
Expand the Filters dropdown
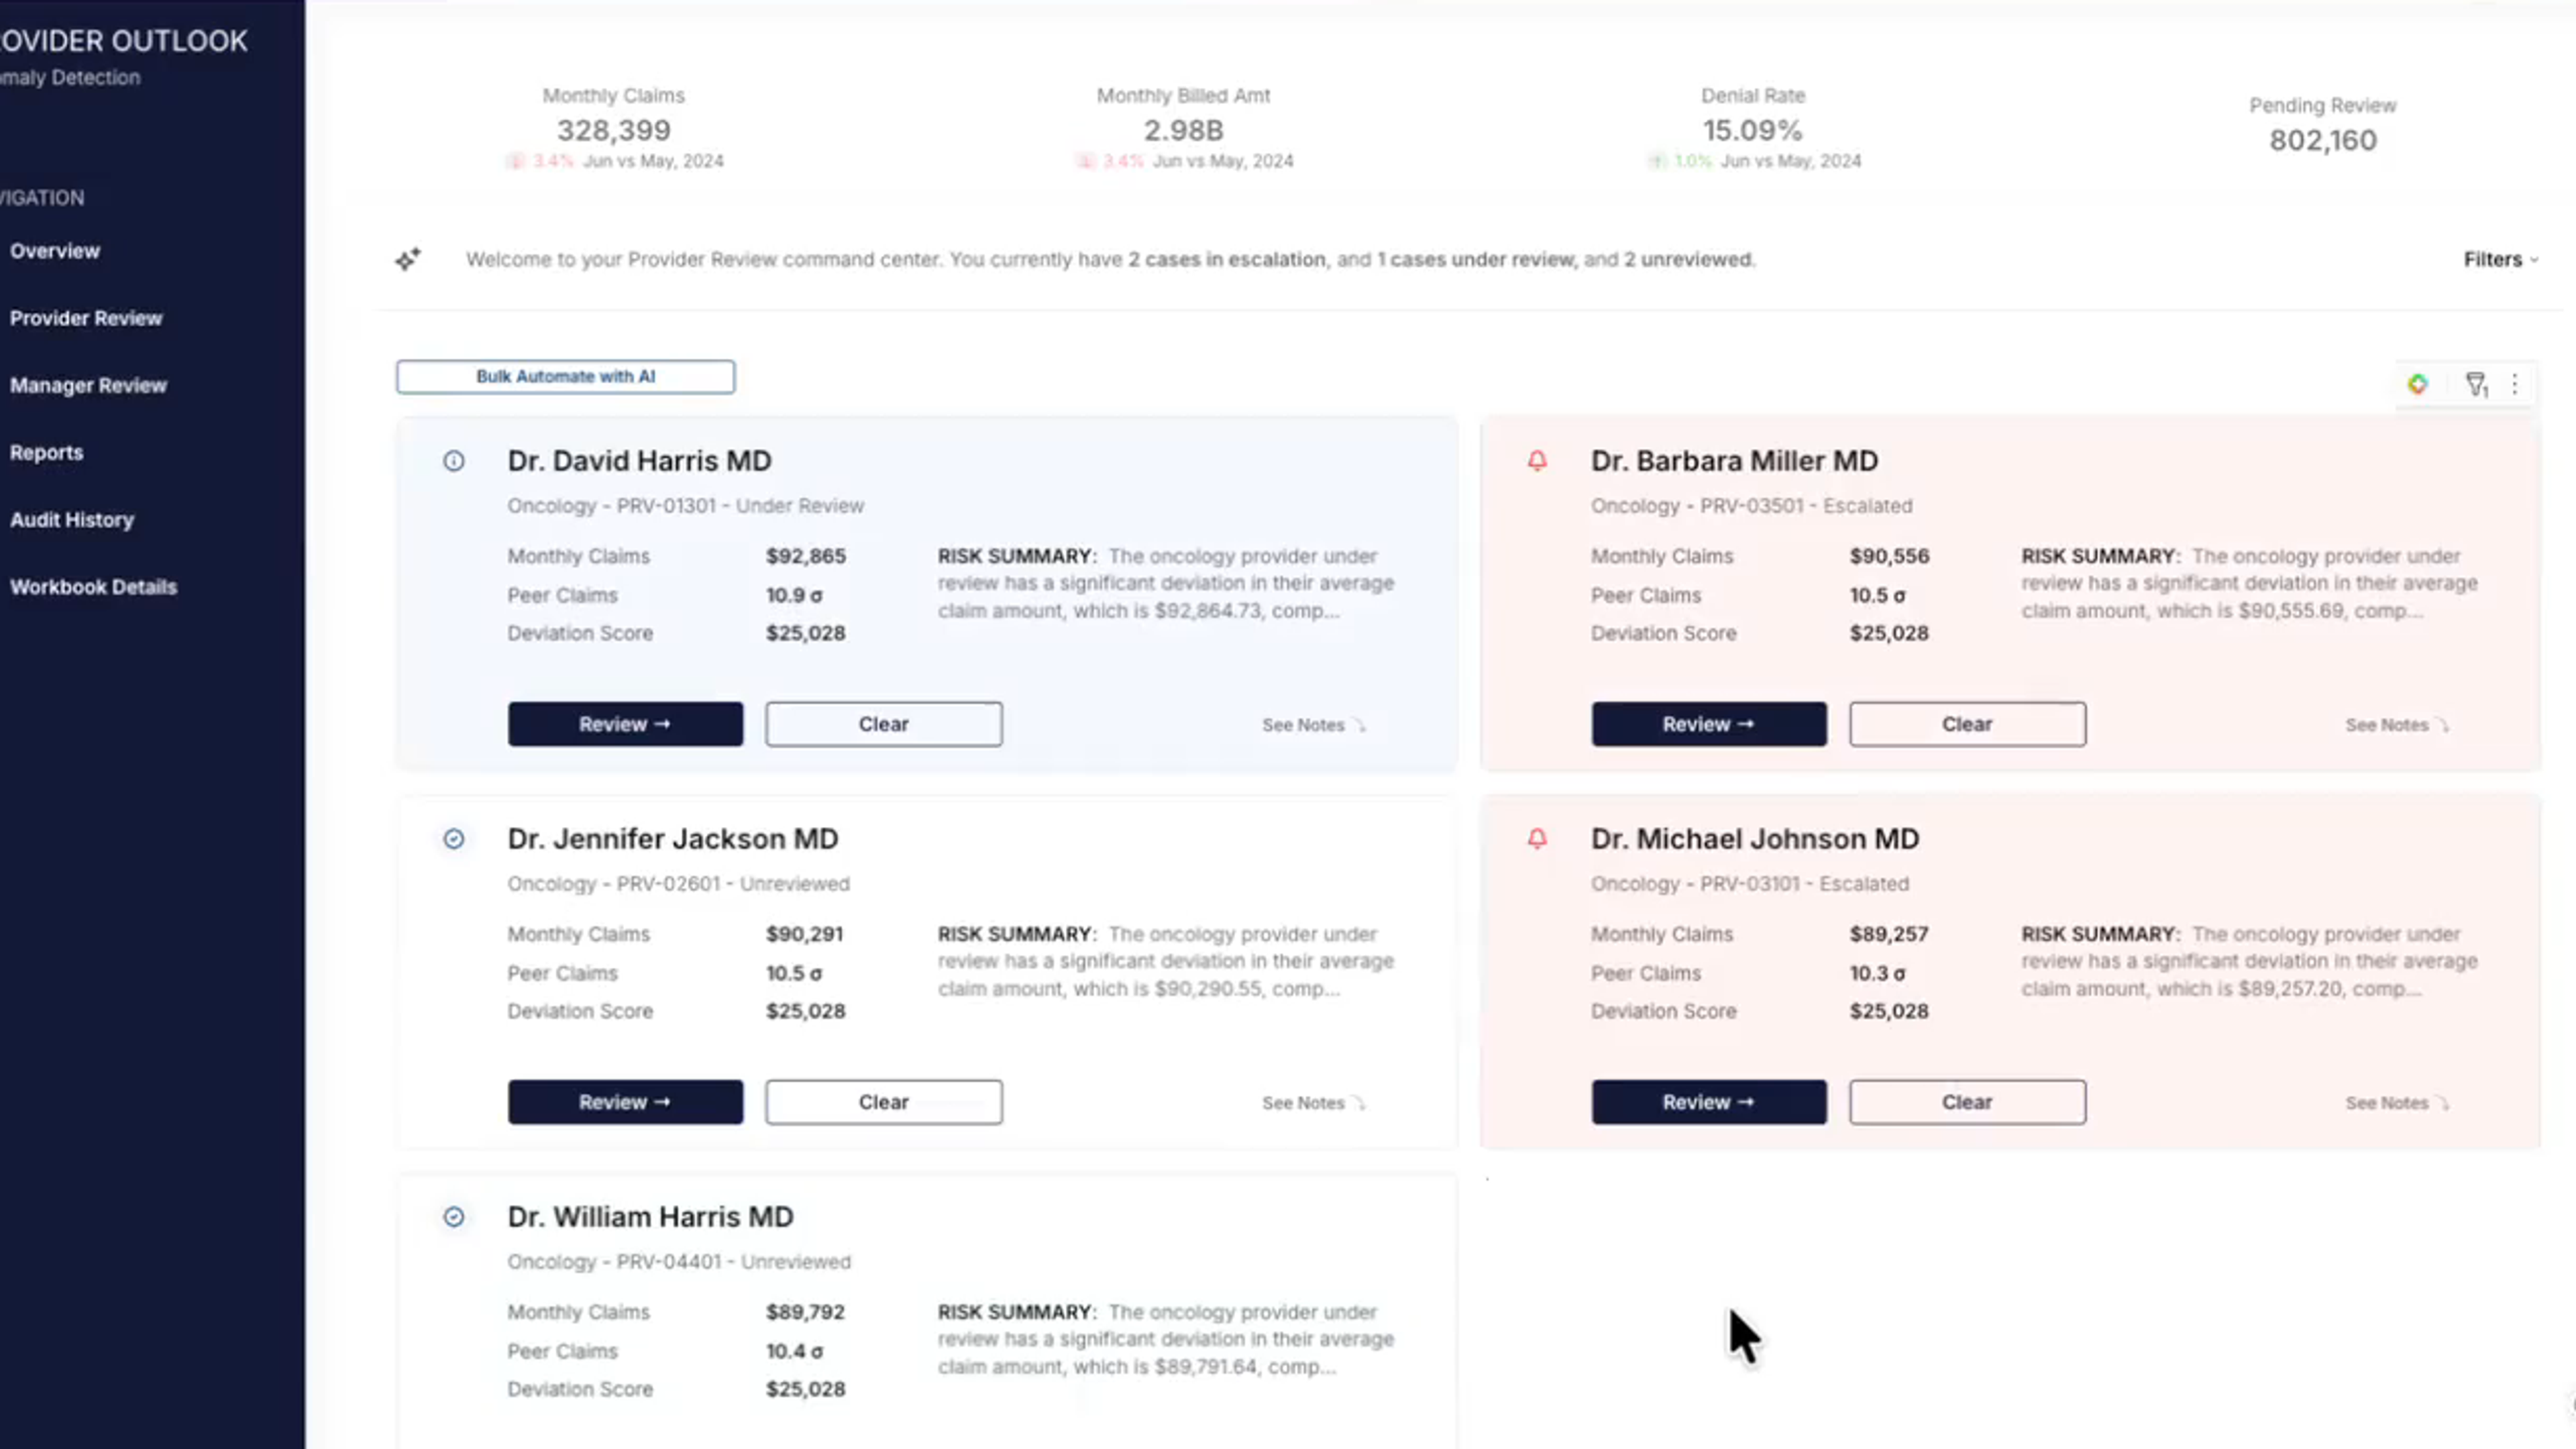tap(2500, 260)
